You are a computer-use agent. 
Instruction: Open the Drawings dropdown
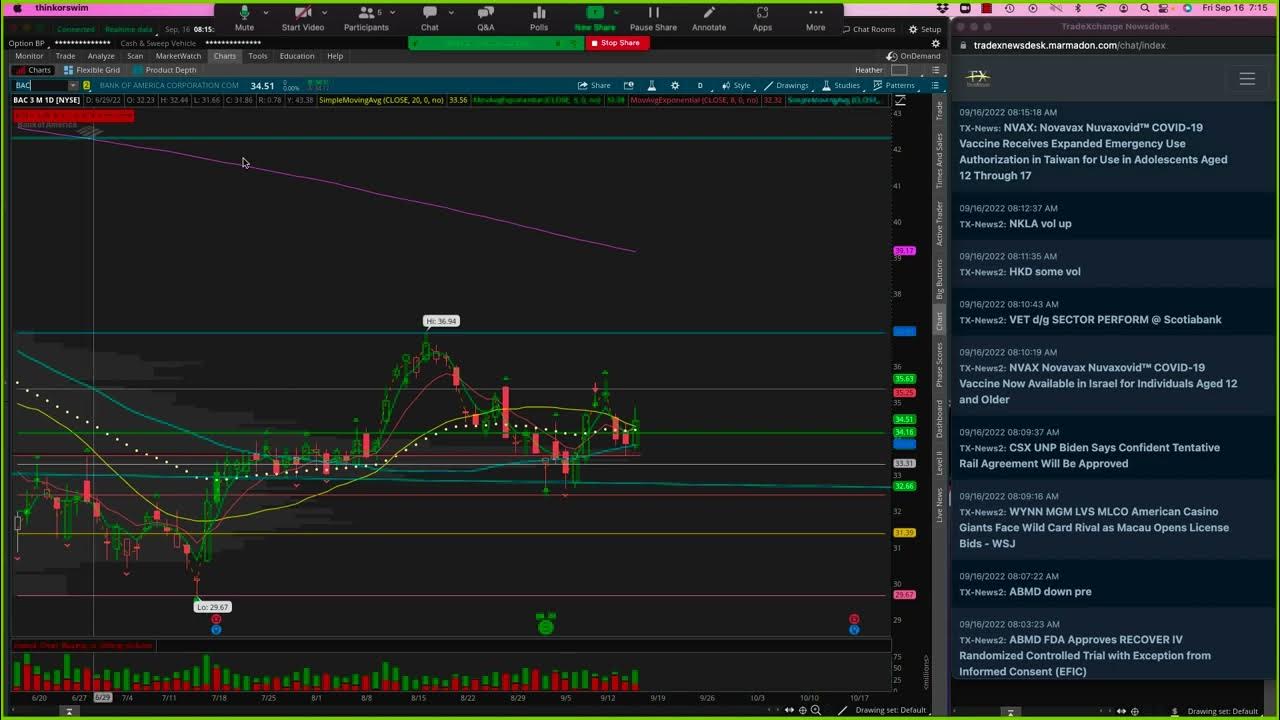787,86
